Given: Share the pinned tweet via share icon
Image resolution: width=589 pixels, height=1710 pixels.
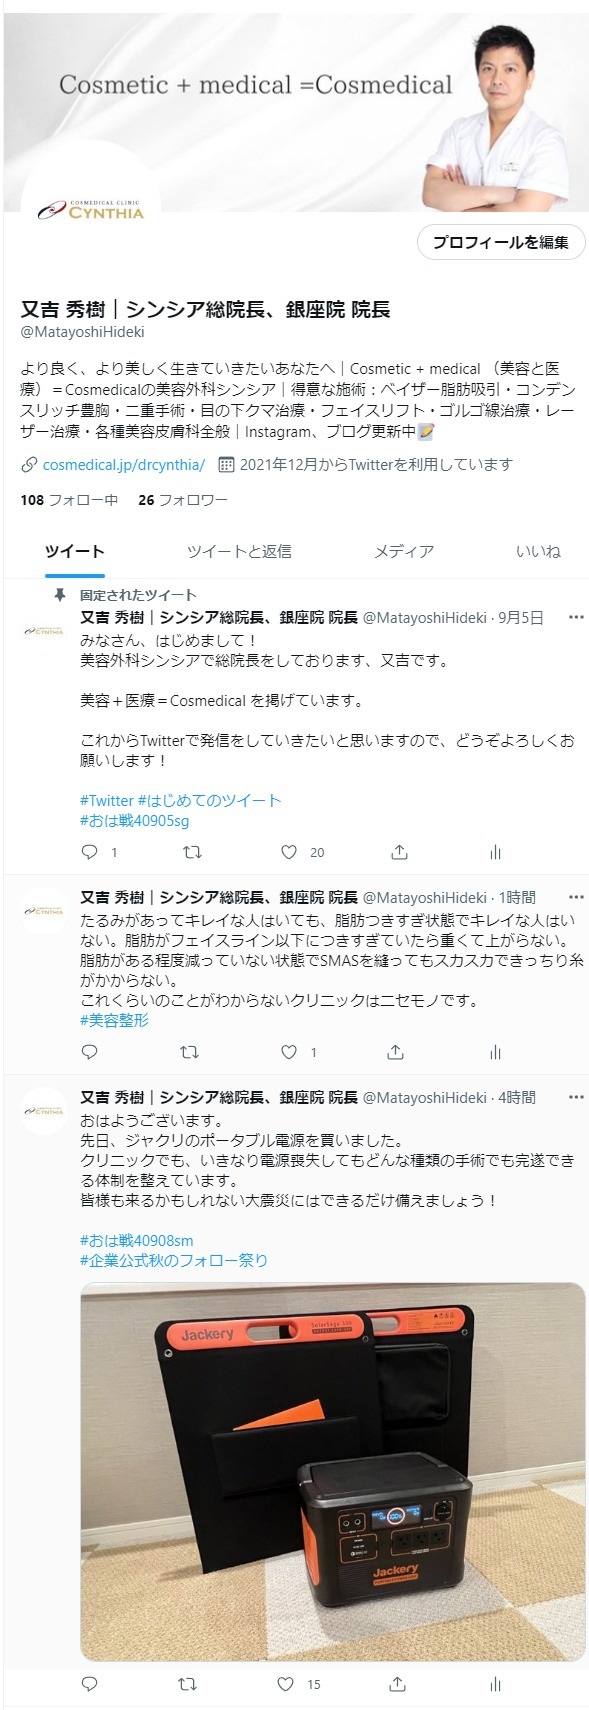Looking at the screenshot, I should pos(399,852).
